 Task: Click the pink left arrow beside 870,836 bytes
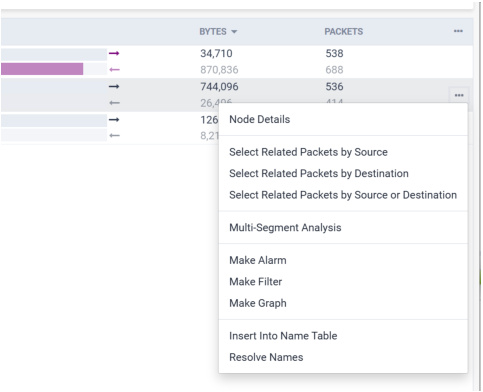[x=114, y=70]
